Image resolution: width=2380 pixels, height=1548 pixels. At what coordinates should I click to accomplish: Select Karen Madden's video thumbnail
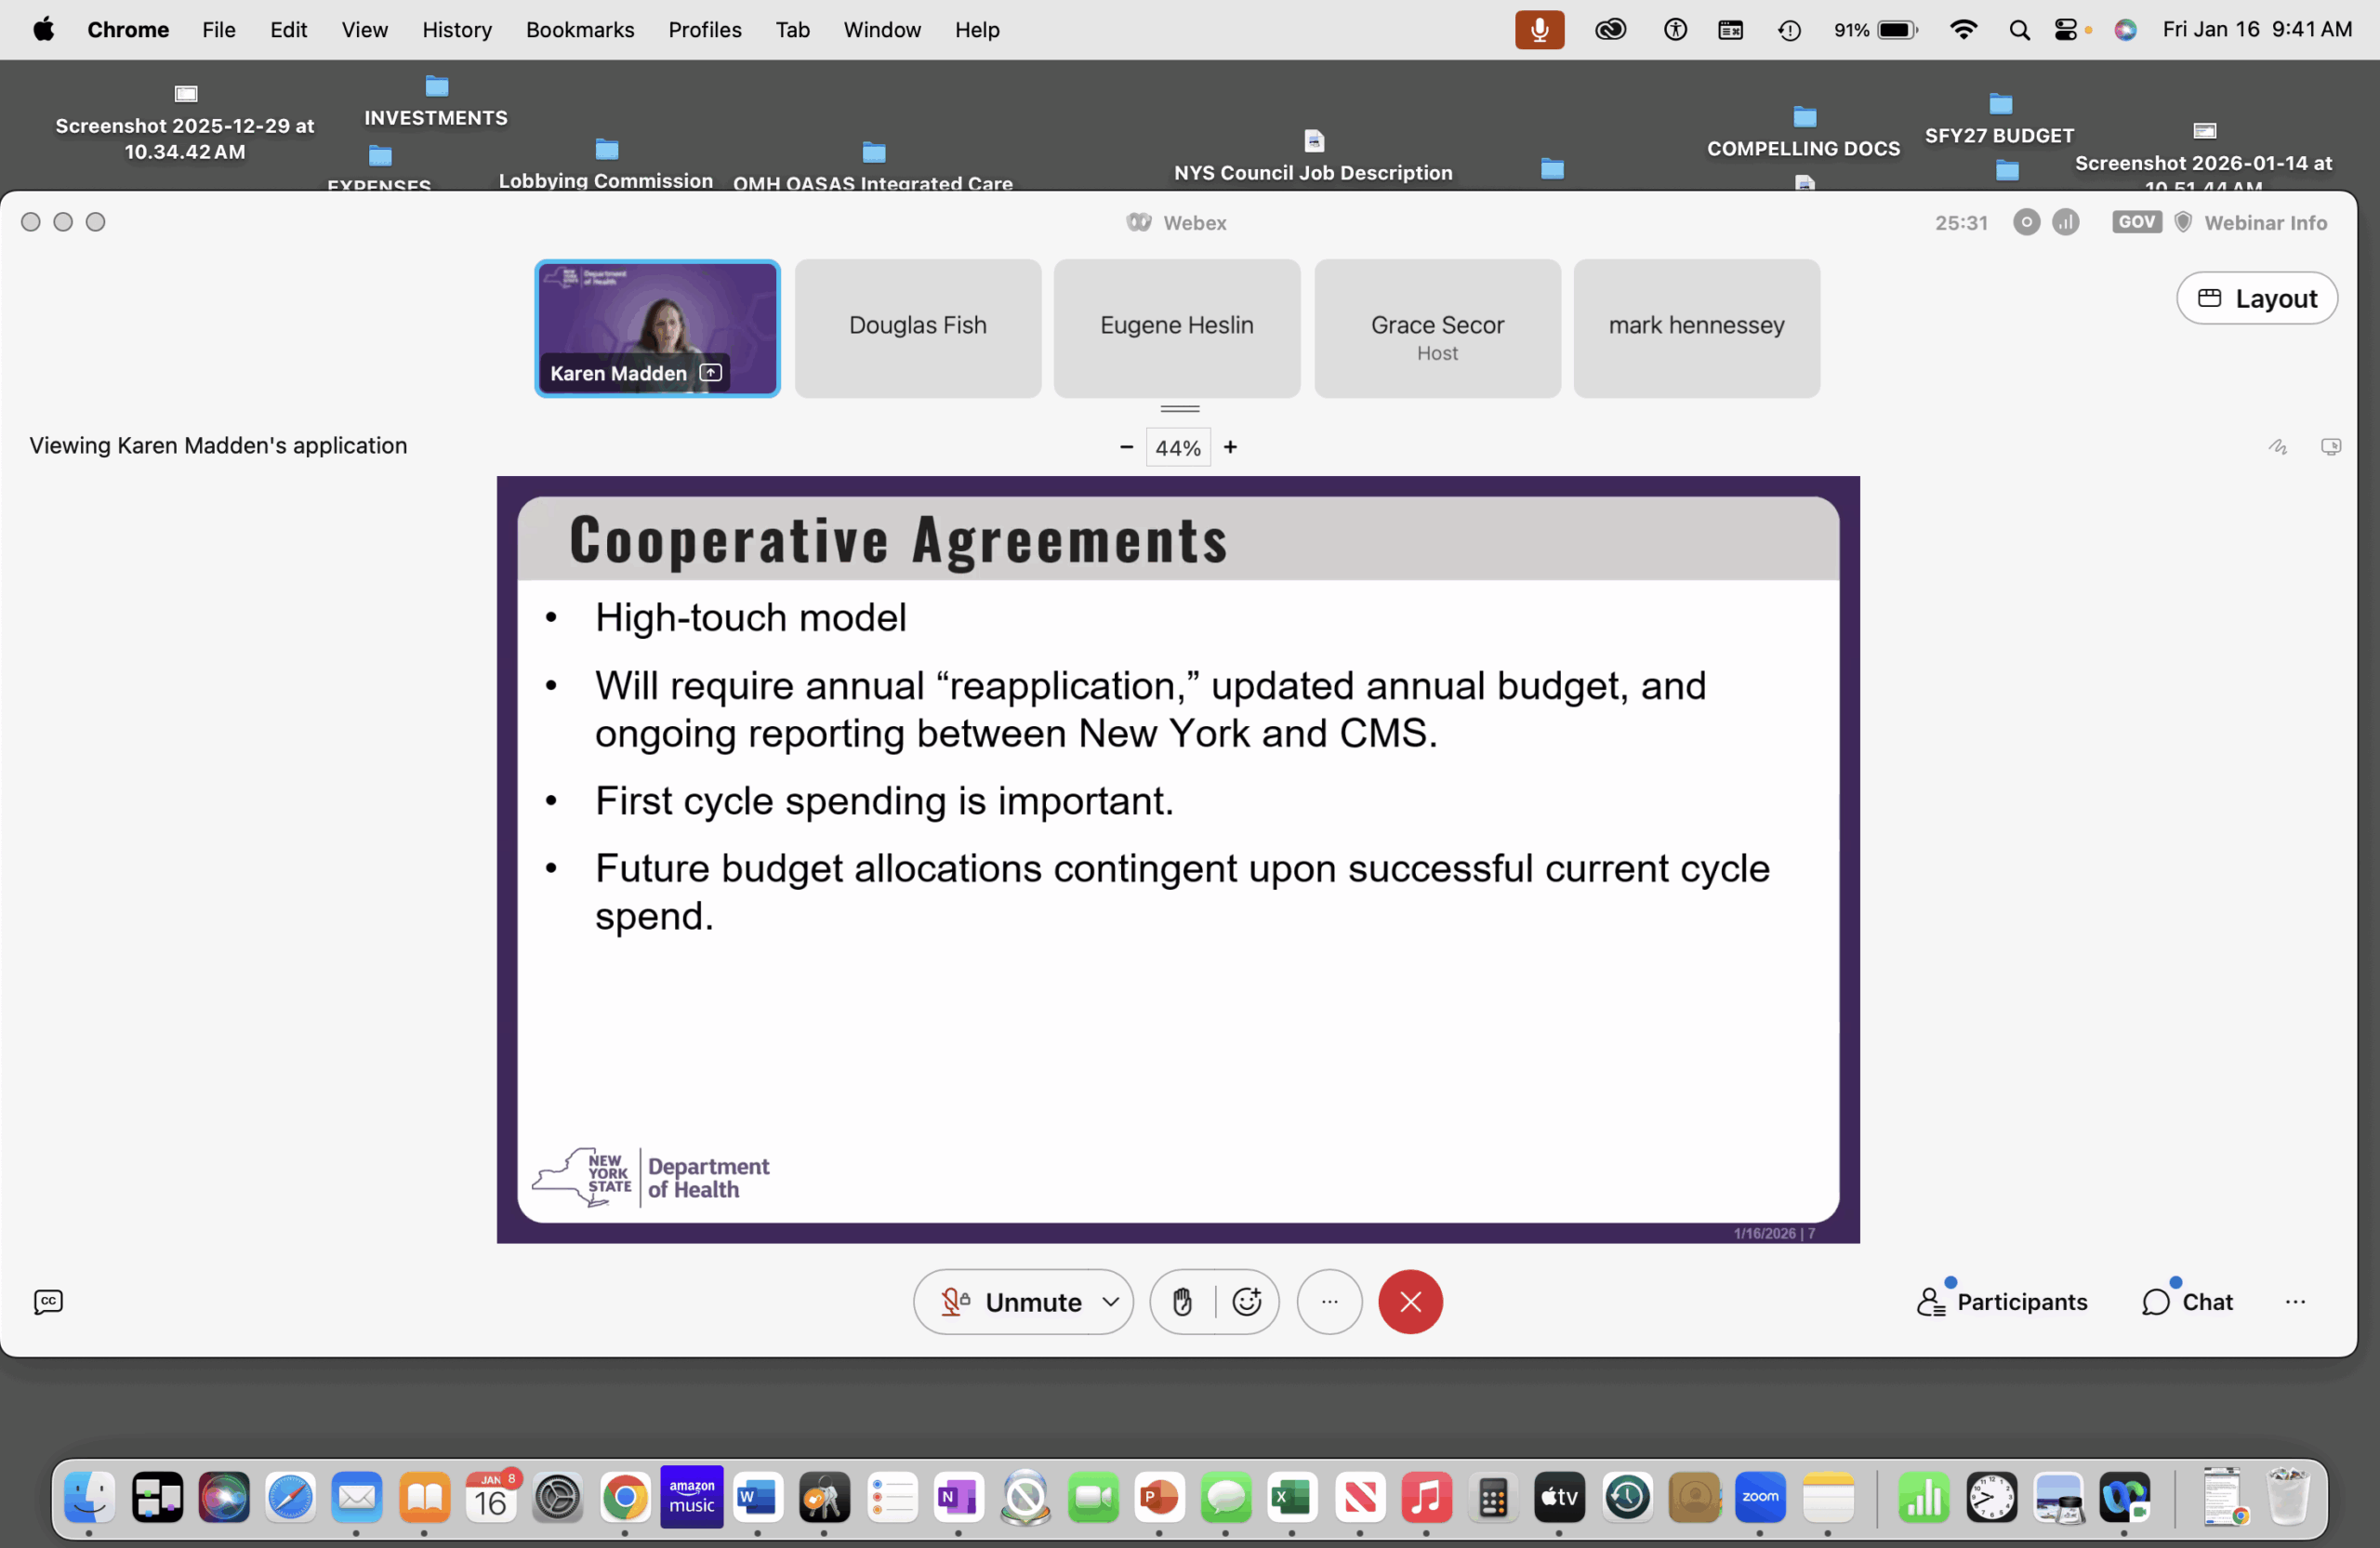pos(657,328)
